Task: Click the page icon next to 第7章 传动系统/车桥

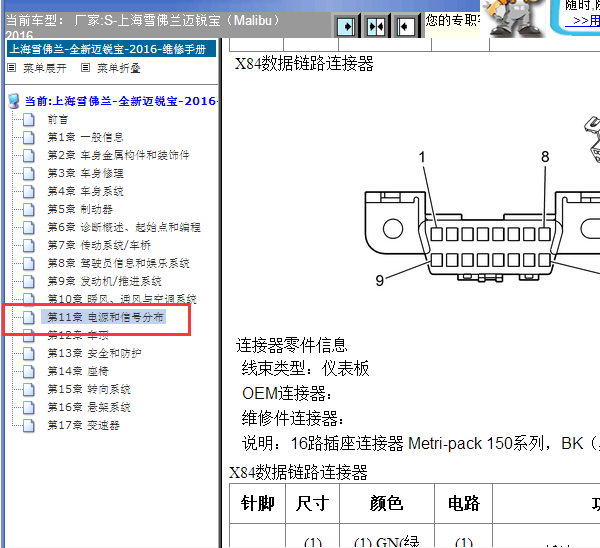Action: point(29,245)
